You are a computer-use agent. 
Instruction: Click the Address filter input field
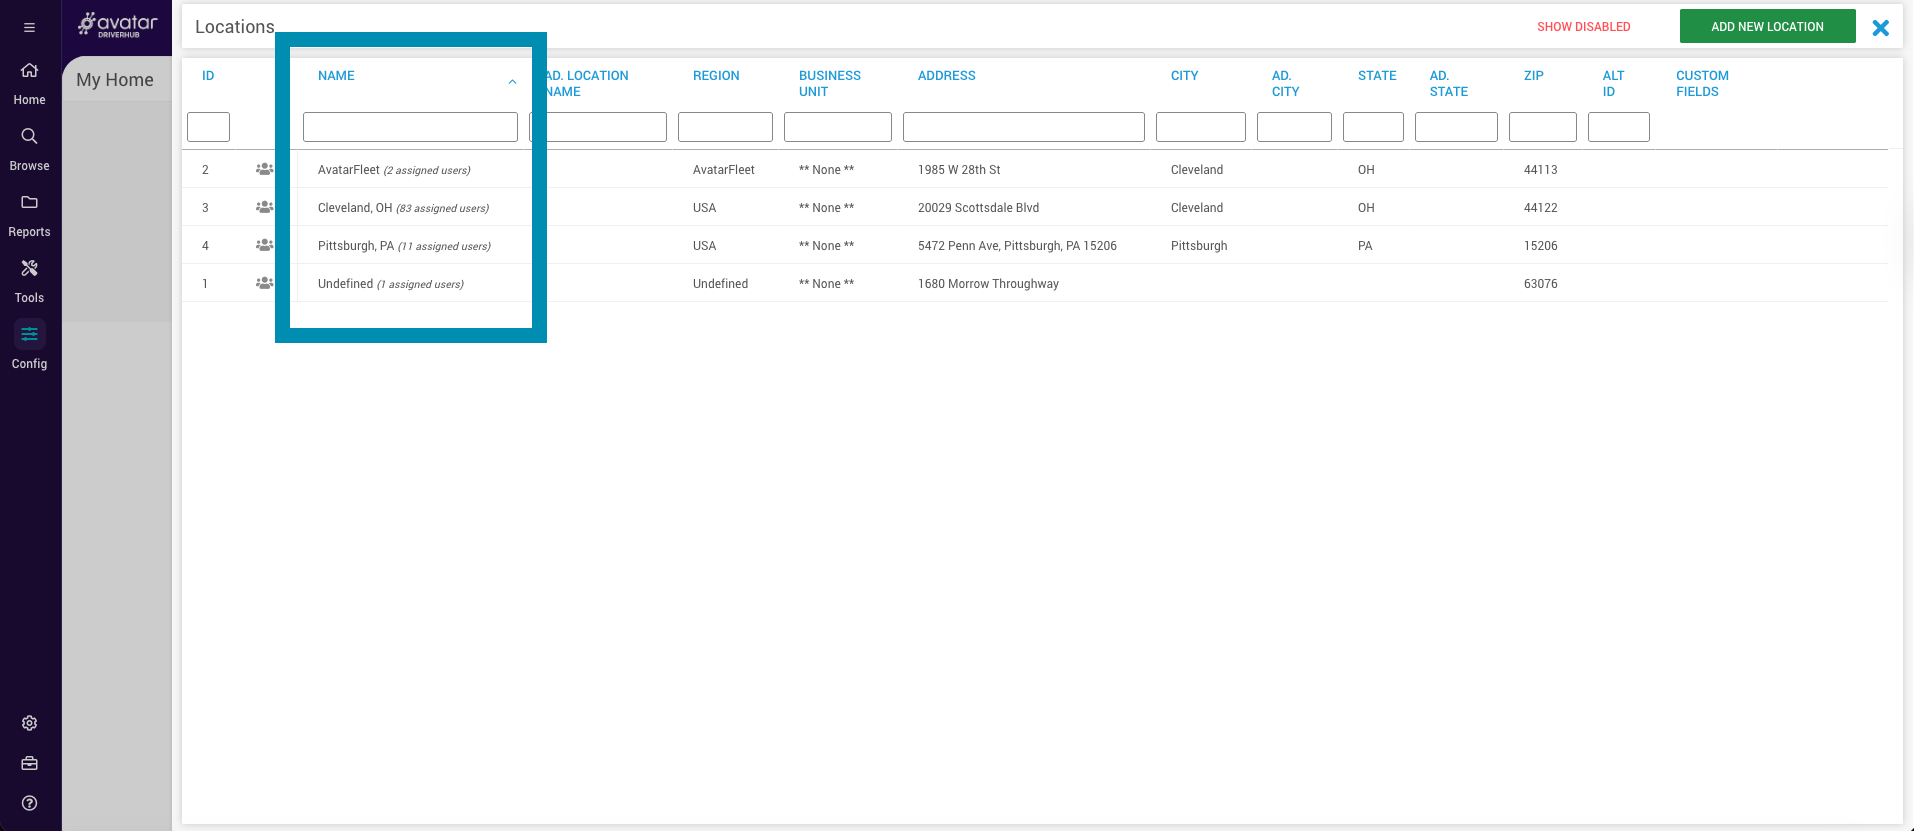[x=1023, y=127]
